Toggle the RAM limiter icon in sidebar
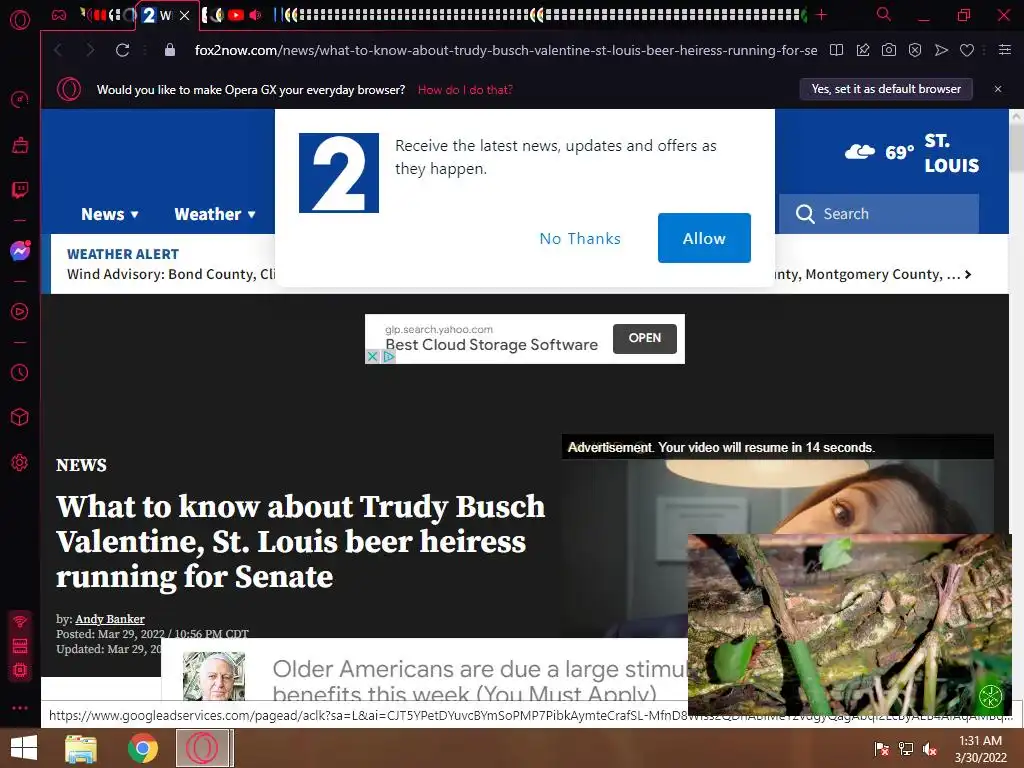This screenshot has width=1024, height=768. click(x=20, y=646)
